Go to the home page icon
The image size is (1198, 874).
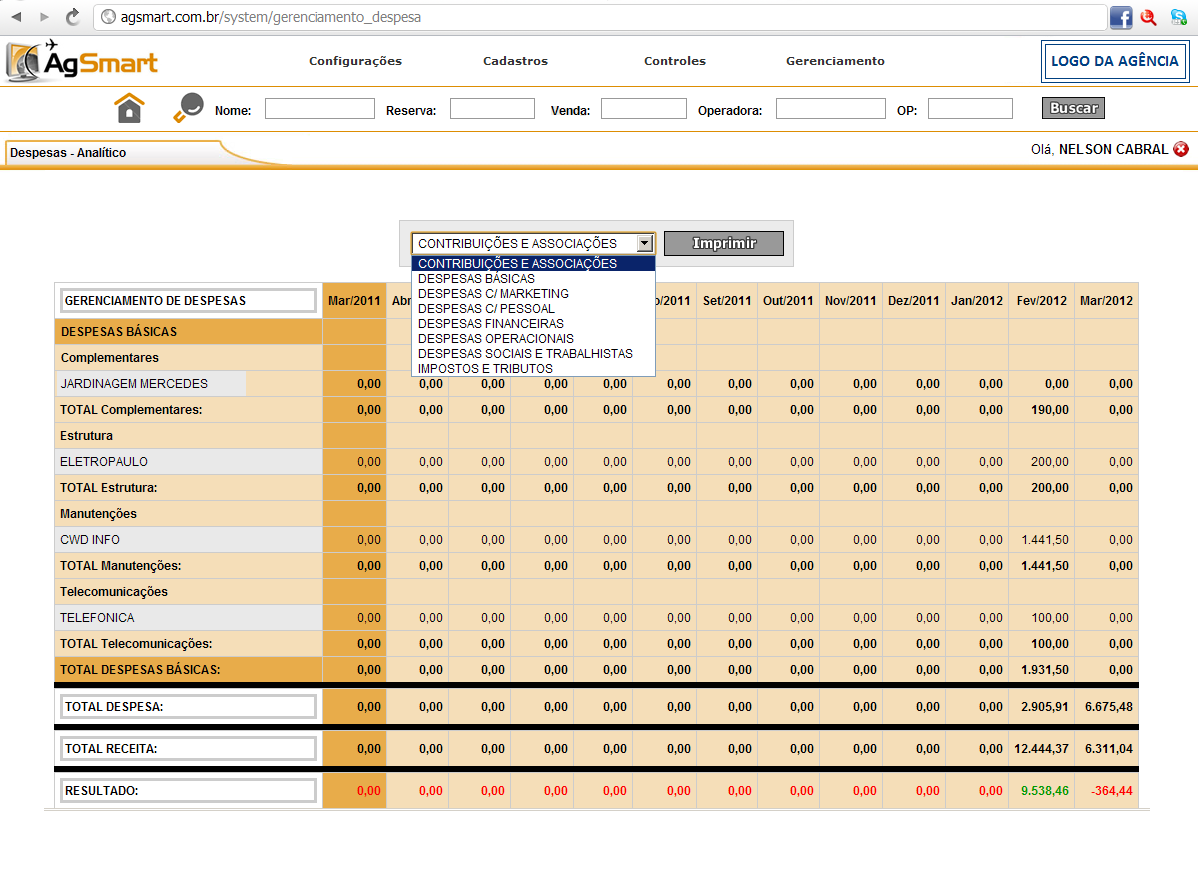pos(129,108)
